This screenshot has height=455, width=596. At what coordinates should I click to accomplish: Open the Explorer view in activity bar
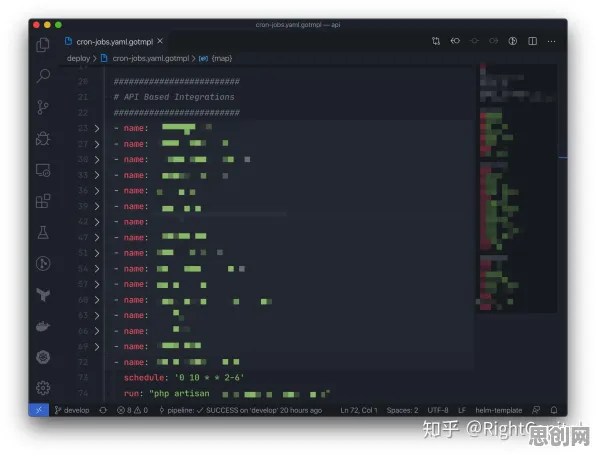click(43, 45)
